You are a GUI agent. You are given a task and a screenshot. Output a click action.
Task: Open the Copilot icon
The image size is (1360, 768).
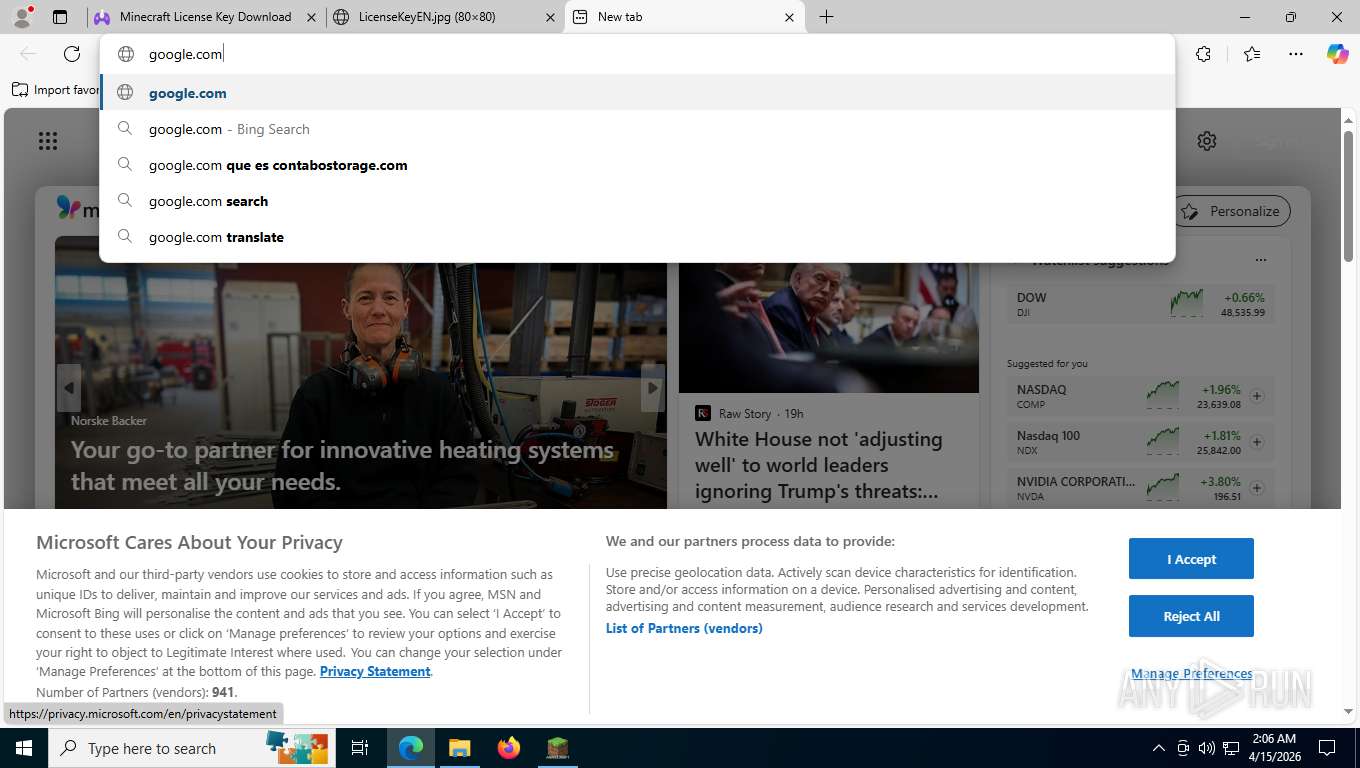[1337, 54]
